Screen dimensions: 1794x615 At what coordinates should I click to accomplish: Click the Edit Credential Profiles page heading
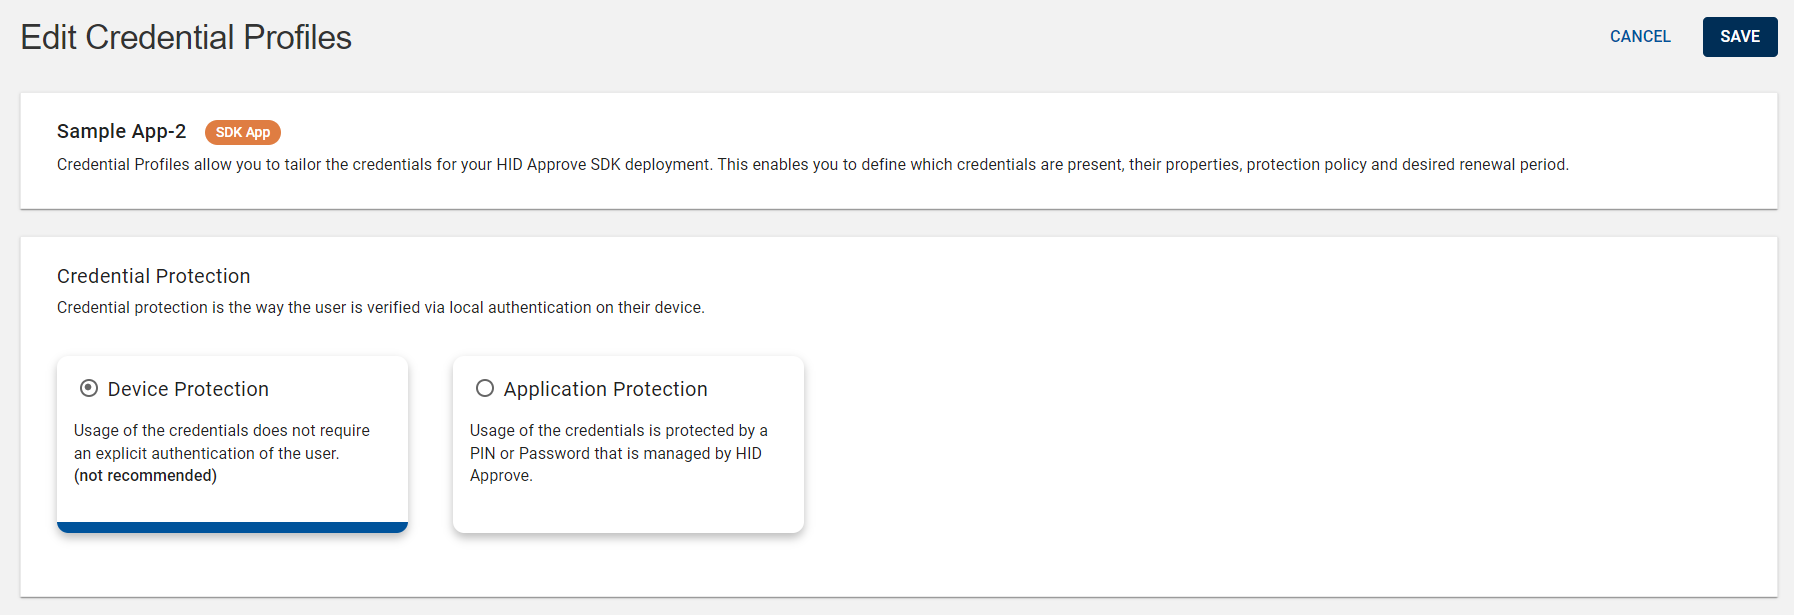click(186, 38)
